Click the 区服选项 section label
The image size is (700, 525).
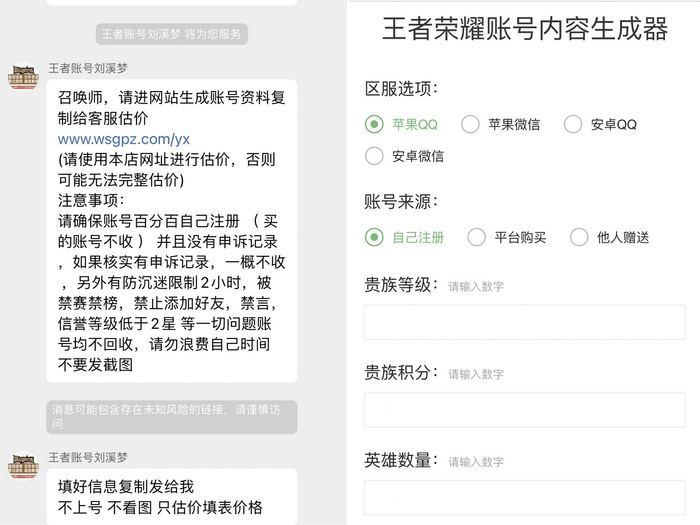(401, 88)
